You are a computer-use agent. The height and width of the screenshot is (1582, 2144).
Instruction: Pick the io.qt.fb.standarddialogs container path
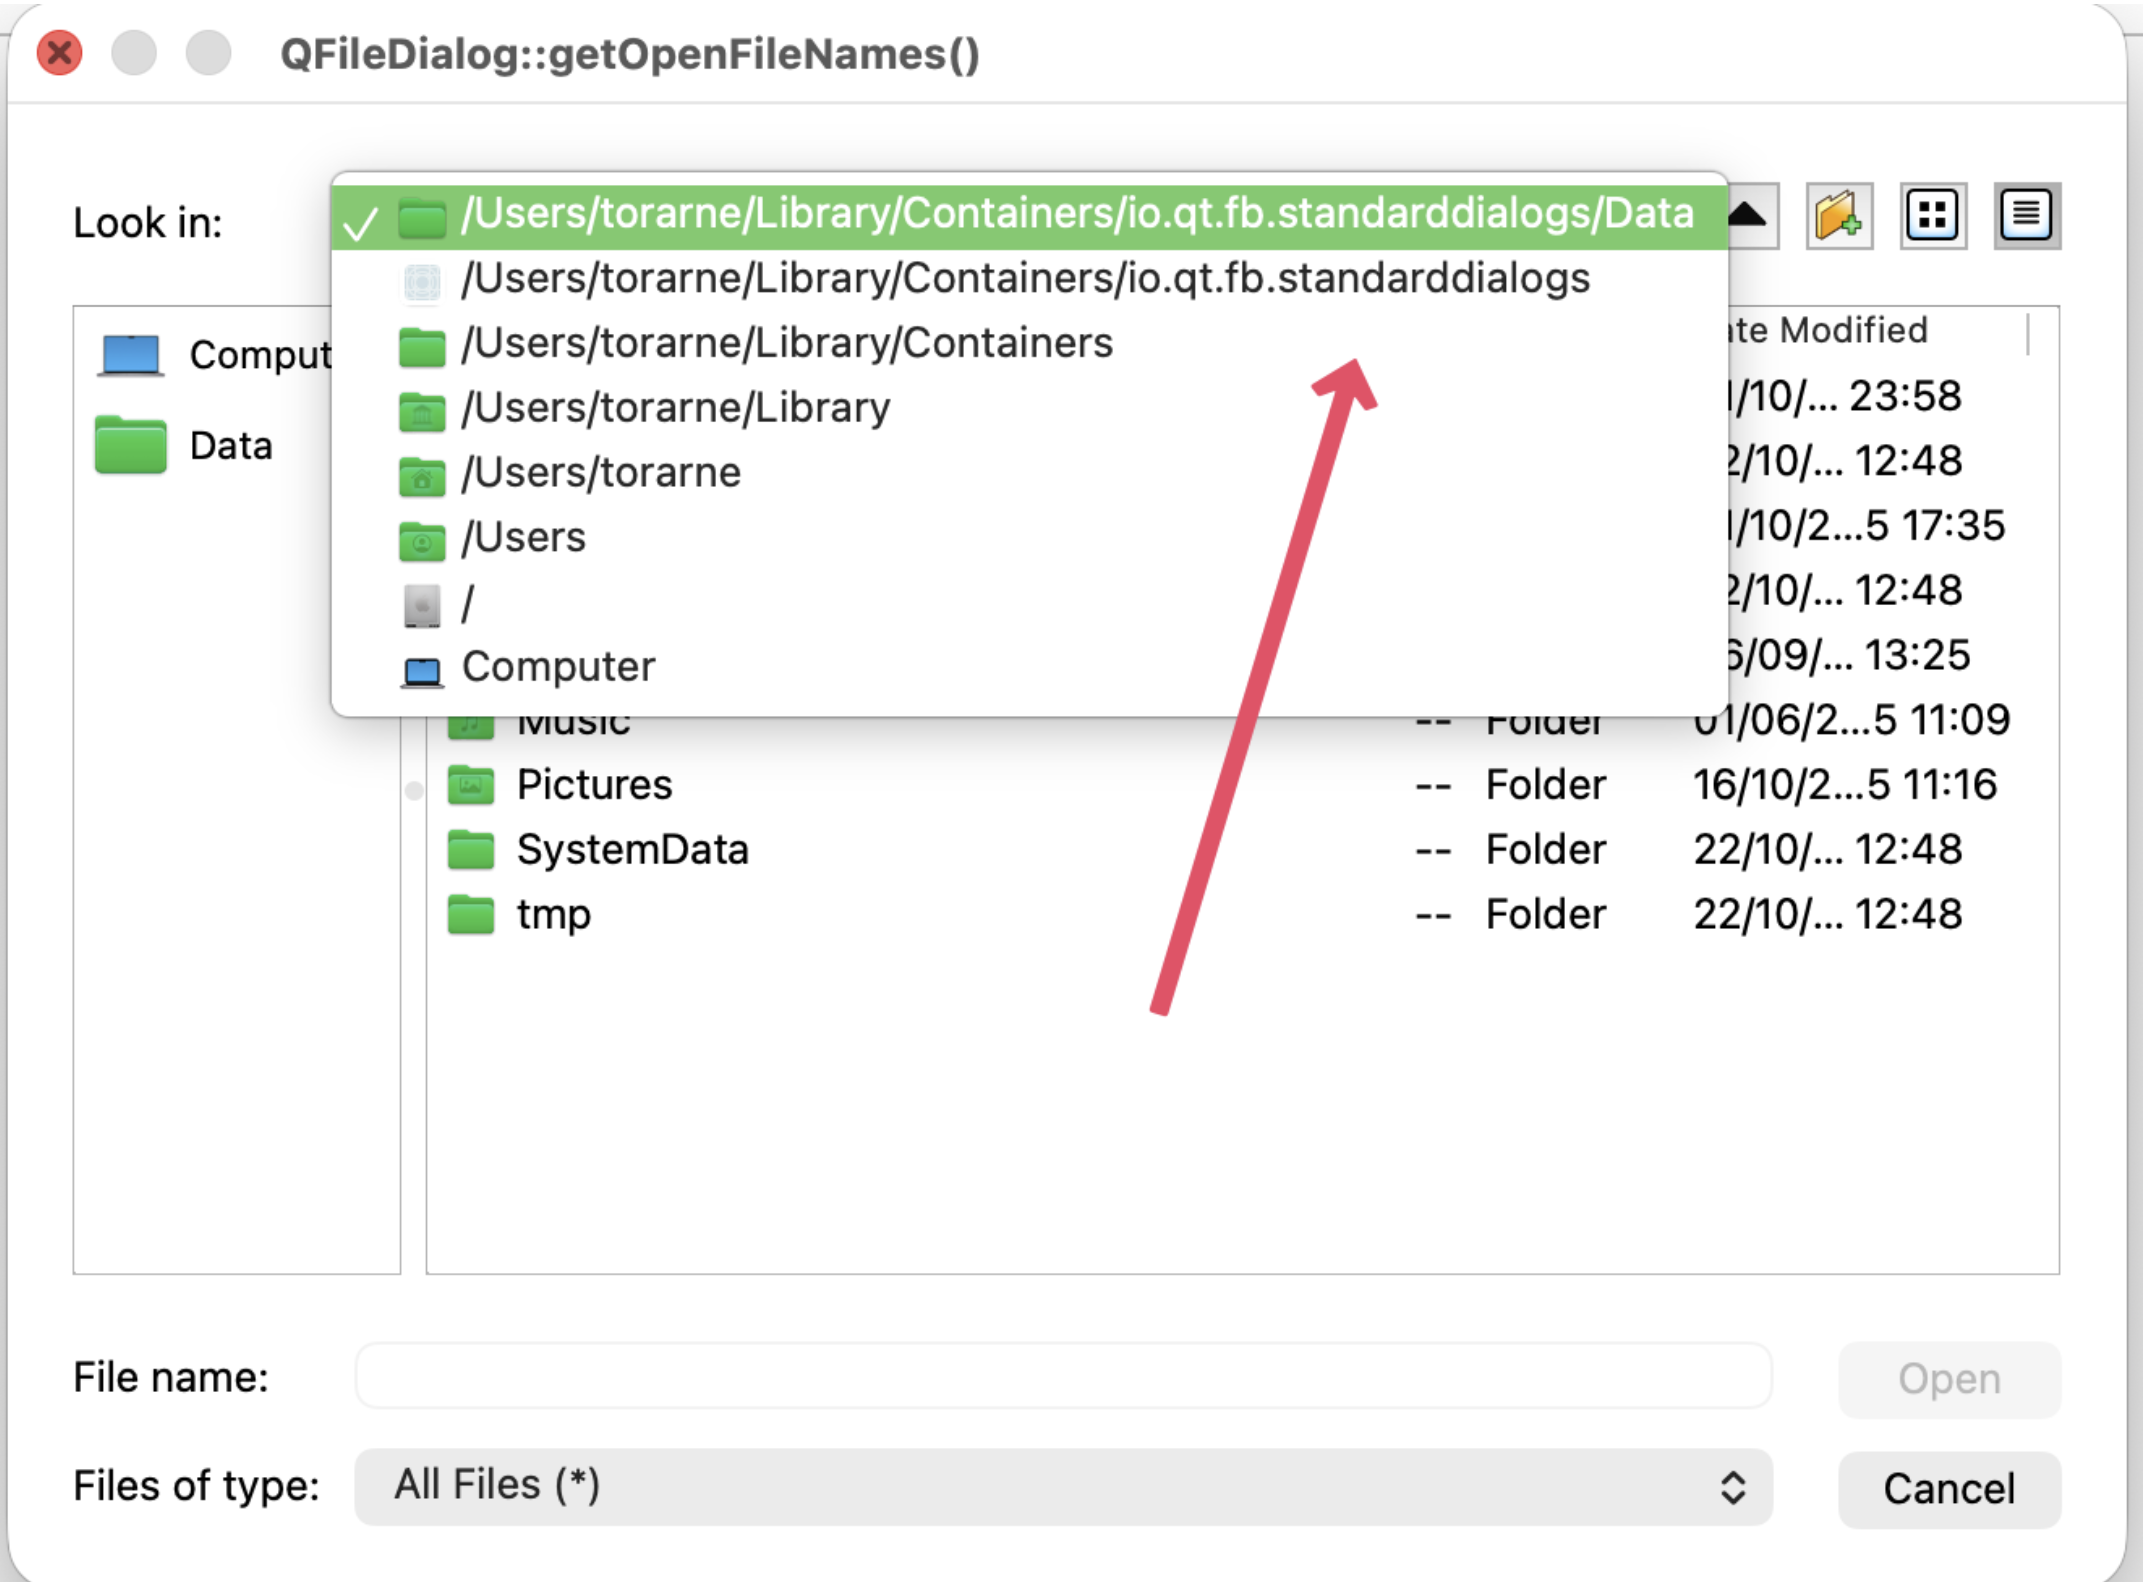[1024, 279]
